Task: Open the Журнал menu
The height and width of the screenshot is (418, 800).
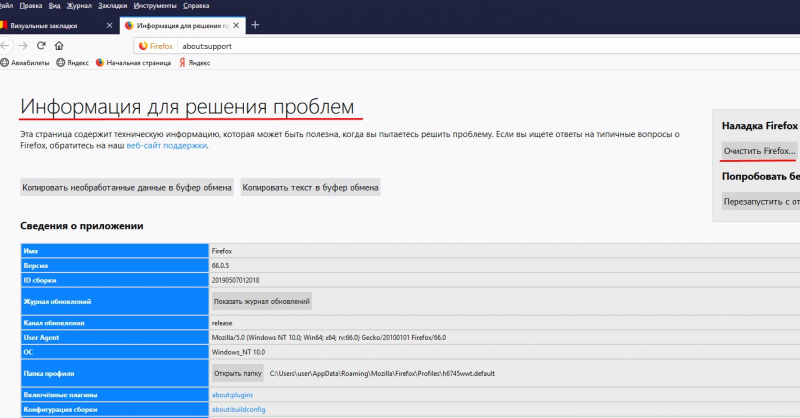Action: point(79,6)
